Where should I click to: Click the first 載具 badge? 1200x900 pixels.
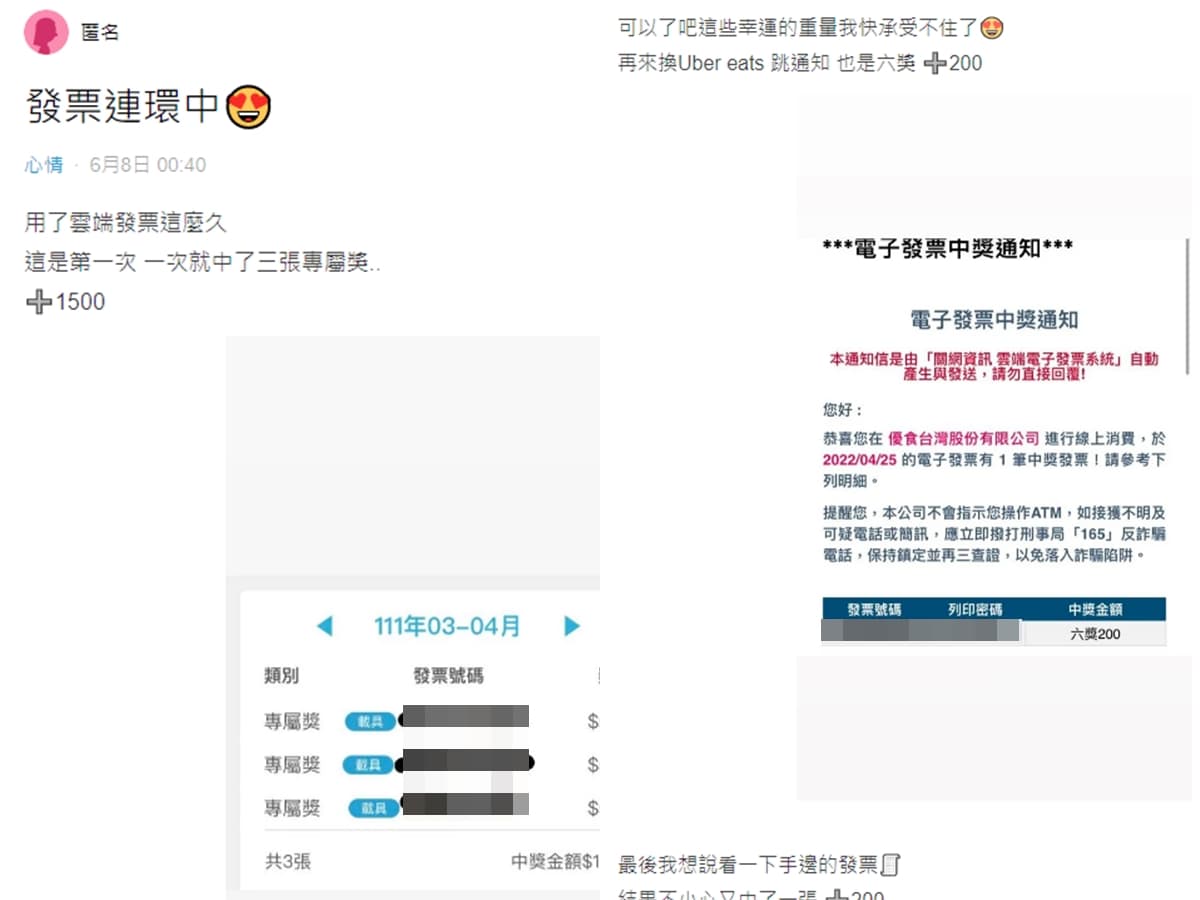coord(371,721)
